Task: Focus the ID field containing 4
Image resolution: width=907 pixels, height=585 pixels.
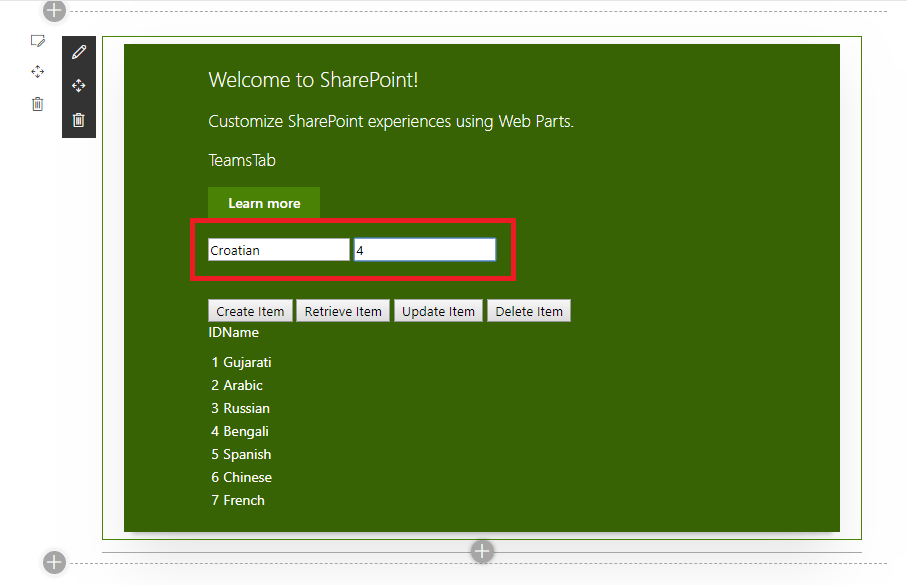Action: [425, 250]
